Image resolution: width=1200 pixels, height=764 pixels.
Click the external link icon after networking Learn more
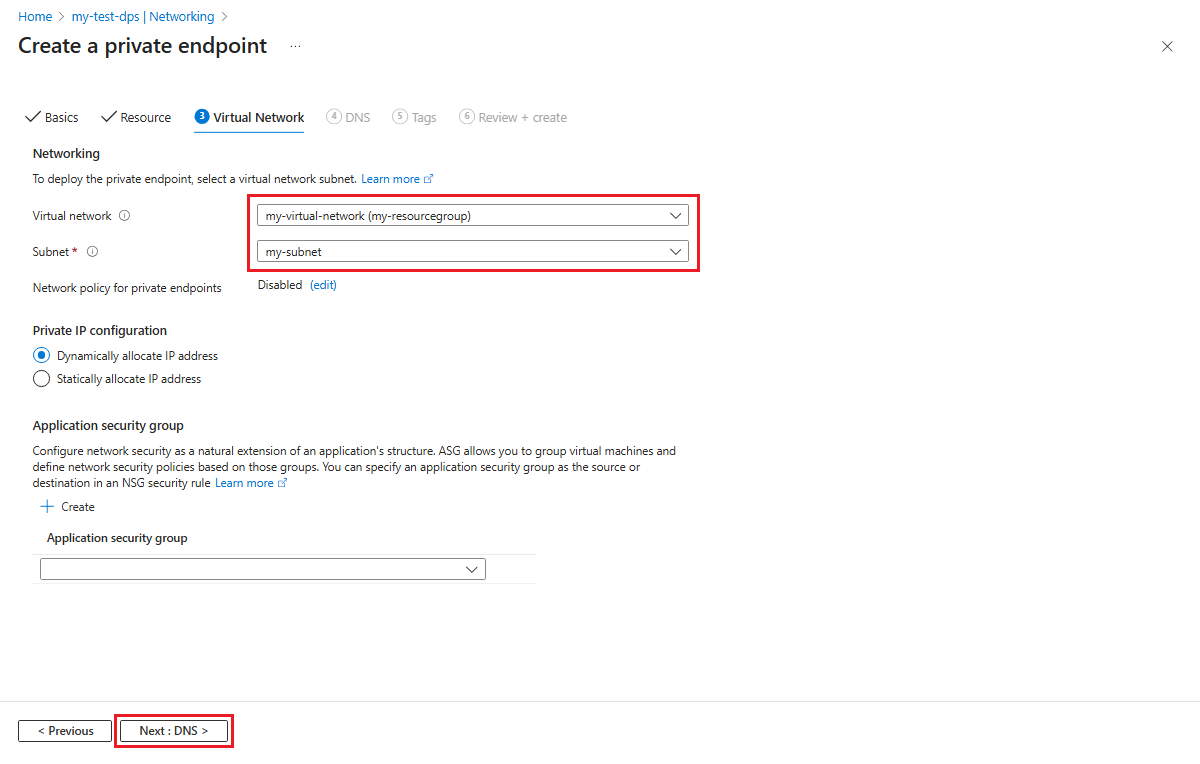pos(430,178)
